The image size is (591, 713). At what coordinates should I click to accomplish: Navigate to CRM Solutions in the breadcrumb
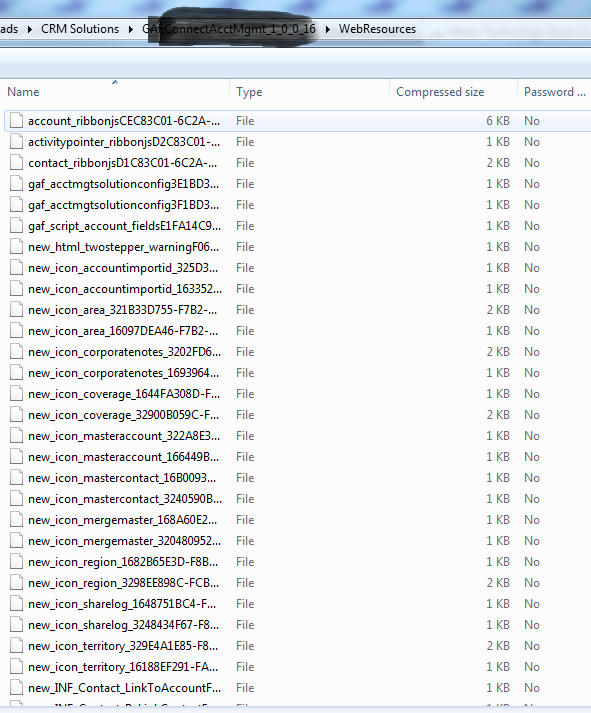[80, 29]
